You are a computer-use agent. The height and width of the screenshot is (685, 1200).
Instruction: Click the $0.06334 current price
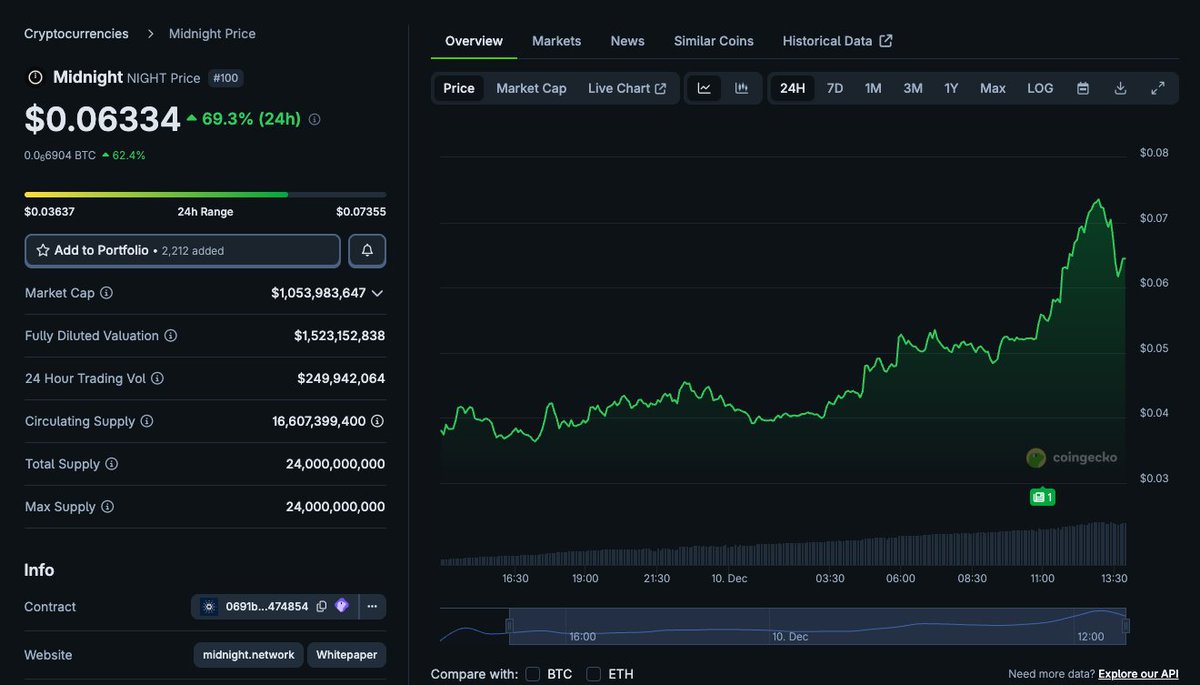(102, 119)
